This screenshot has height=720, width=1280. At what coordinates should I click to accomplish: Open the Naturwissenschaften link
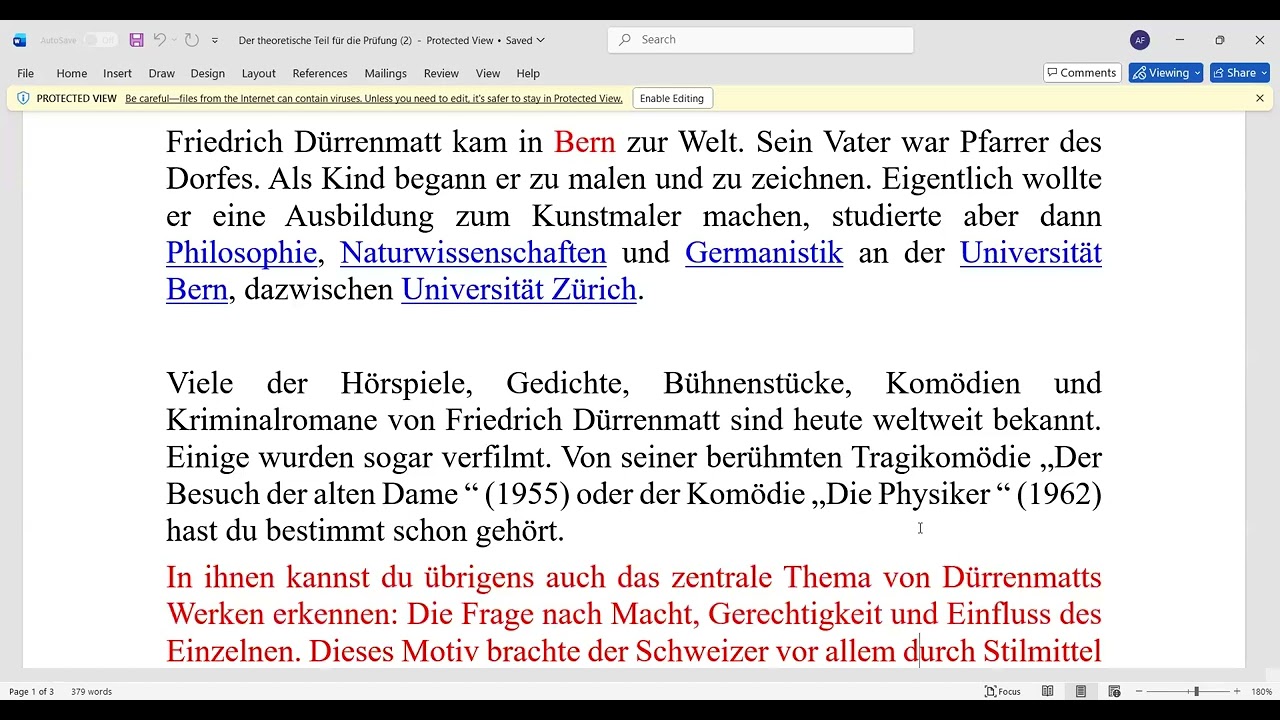coord(473,253)
